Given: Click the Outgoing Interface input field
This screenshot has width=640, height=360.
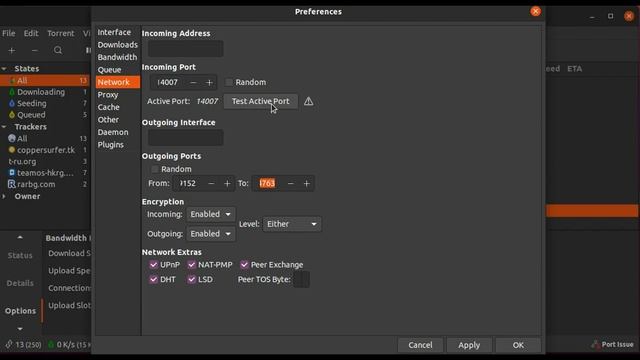Looking at the screenshot, I should [x=185, y=138].
